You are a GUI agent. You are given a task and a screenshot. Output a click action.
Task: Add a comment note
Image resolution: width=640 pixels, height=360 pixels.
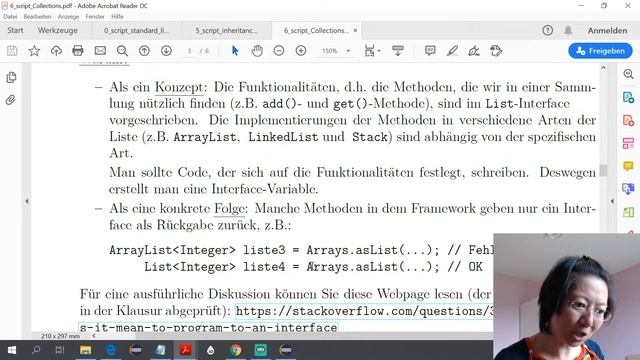430,51
